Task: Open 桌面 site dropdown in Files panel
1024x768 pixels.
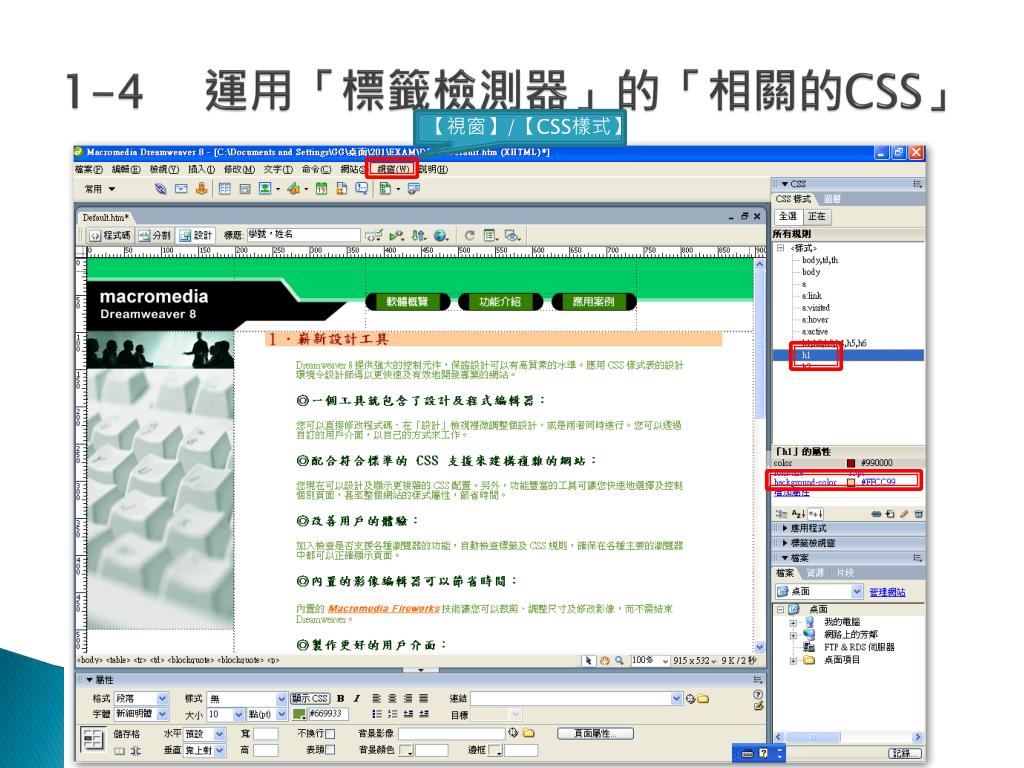Action: coord(857,592)
